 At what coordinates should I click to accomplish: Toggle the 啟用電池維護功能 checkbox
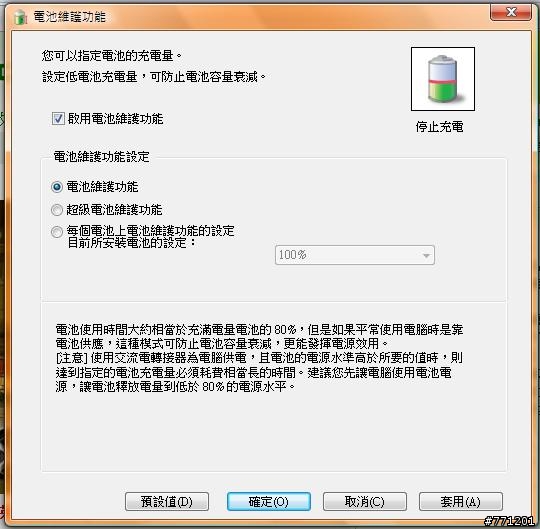(58, 118)
